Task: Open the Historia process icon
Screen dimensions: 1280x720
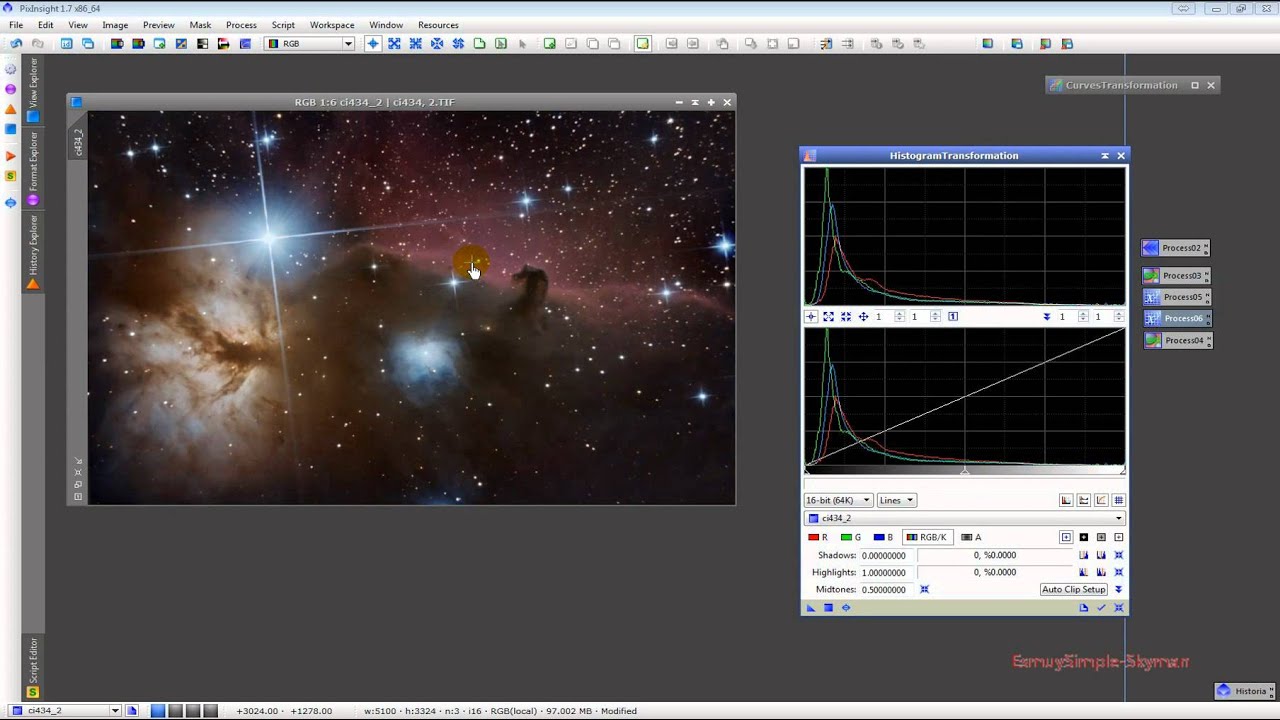Action: [x=1243, y=691]
